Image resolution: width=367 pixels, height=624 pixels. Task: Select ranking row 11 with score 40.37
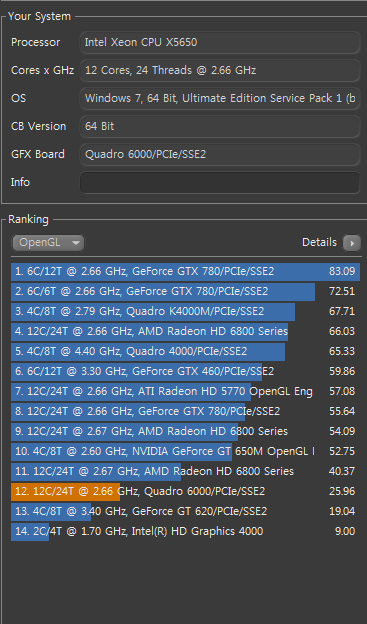185,471
